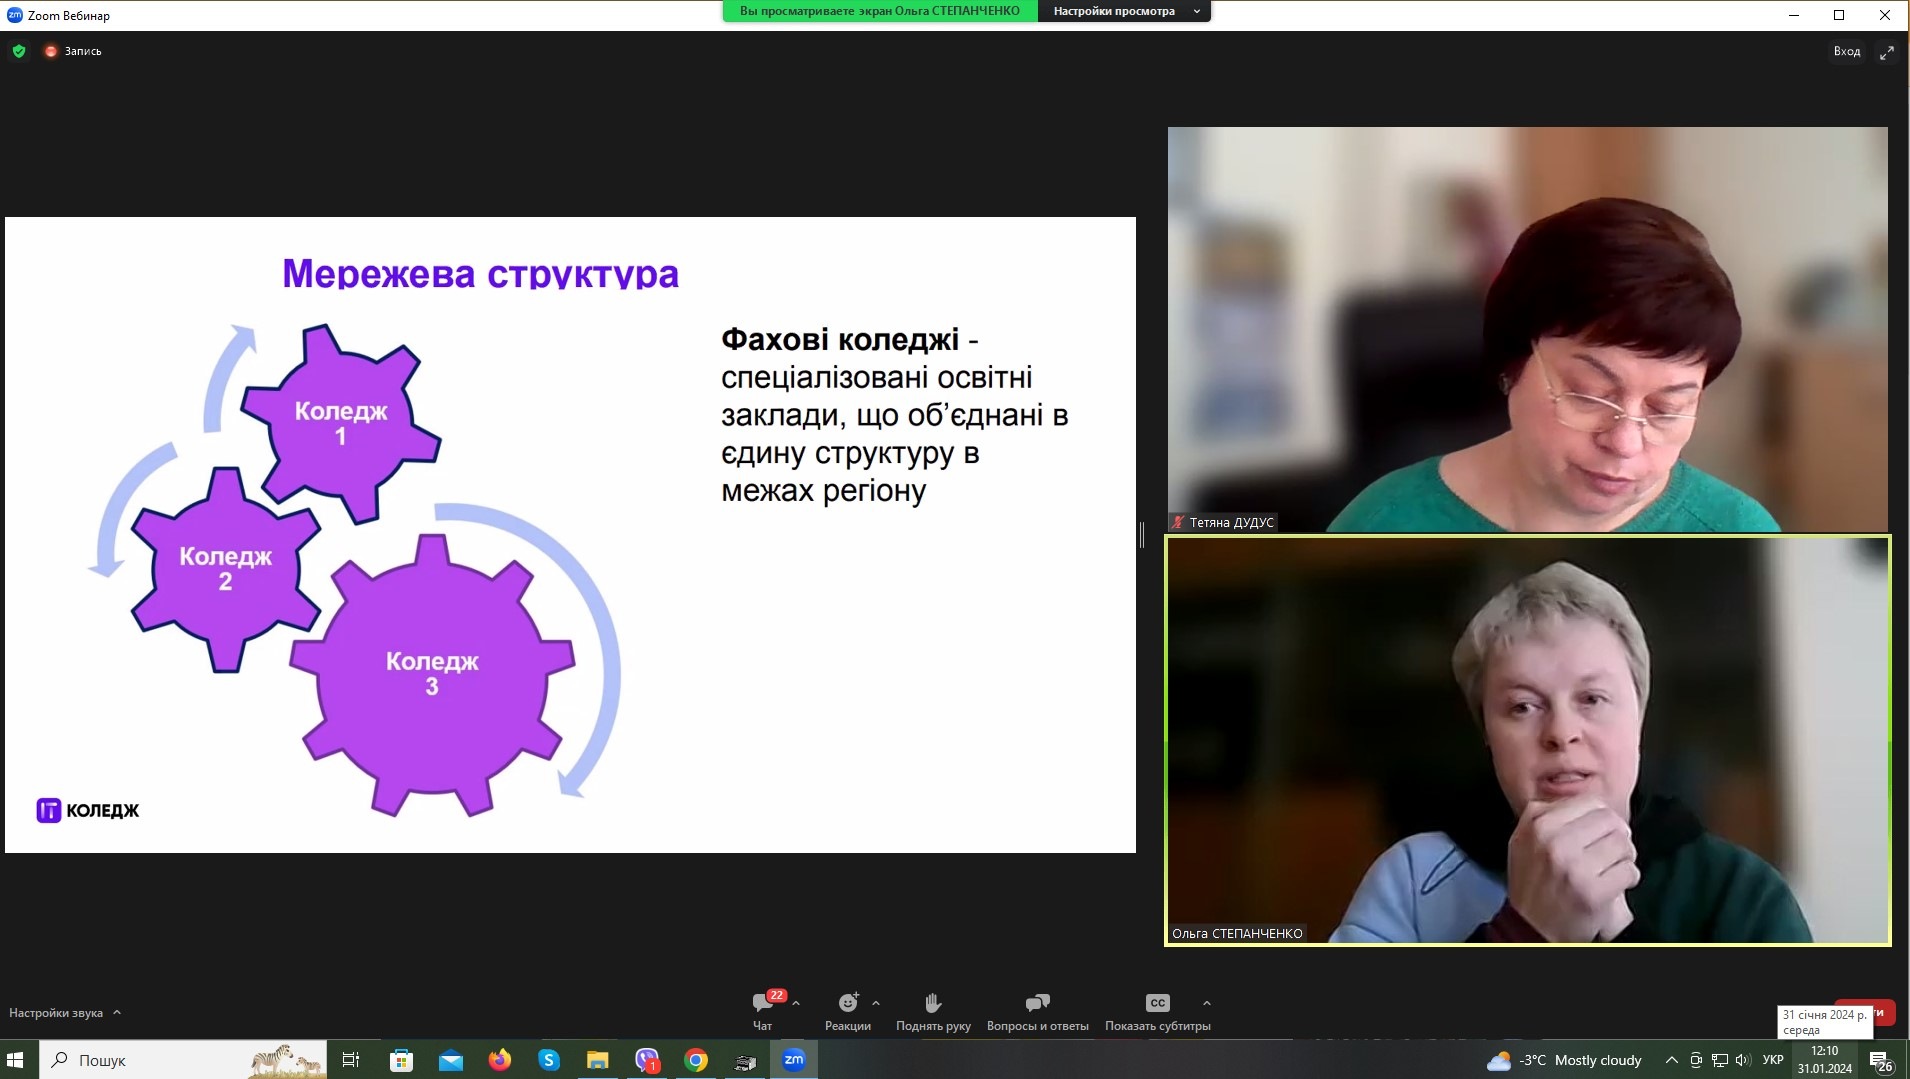Expand the arrow beside subtitles button
The width and height of the screenshot is (1910, 1079).
coord(1207,1003)
